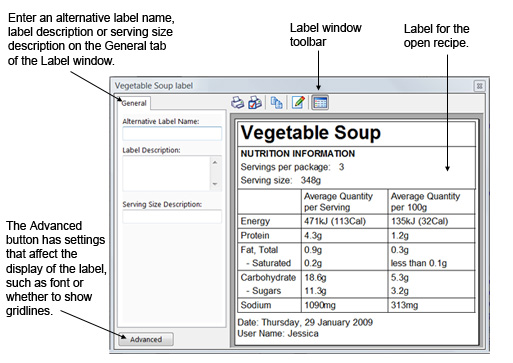Click the 471kJ (113Cal) cell

335,221
